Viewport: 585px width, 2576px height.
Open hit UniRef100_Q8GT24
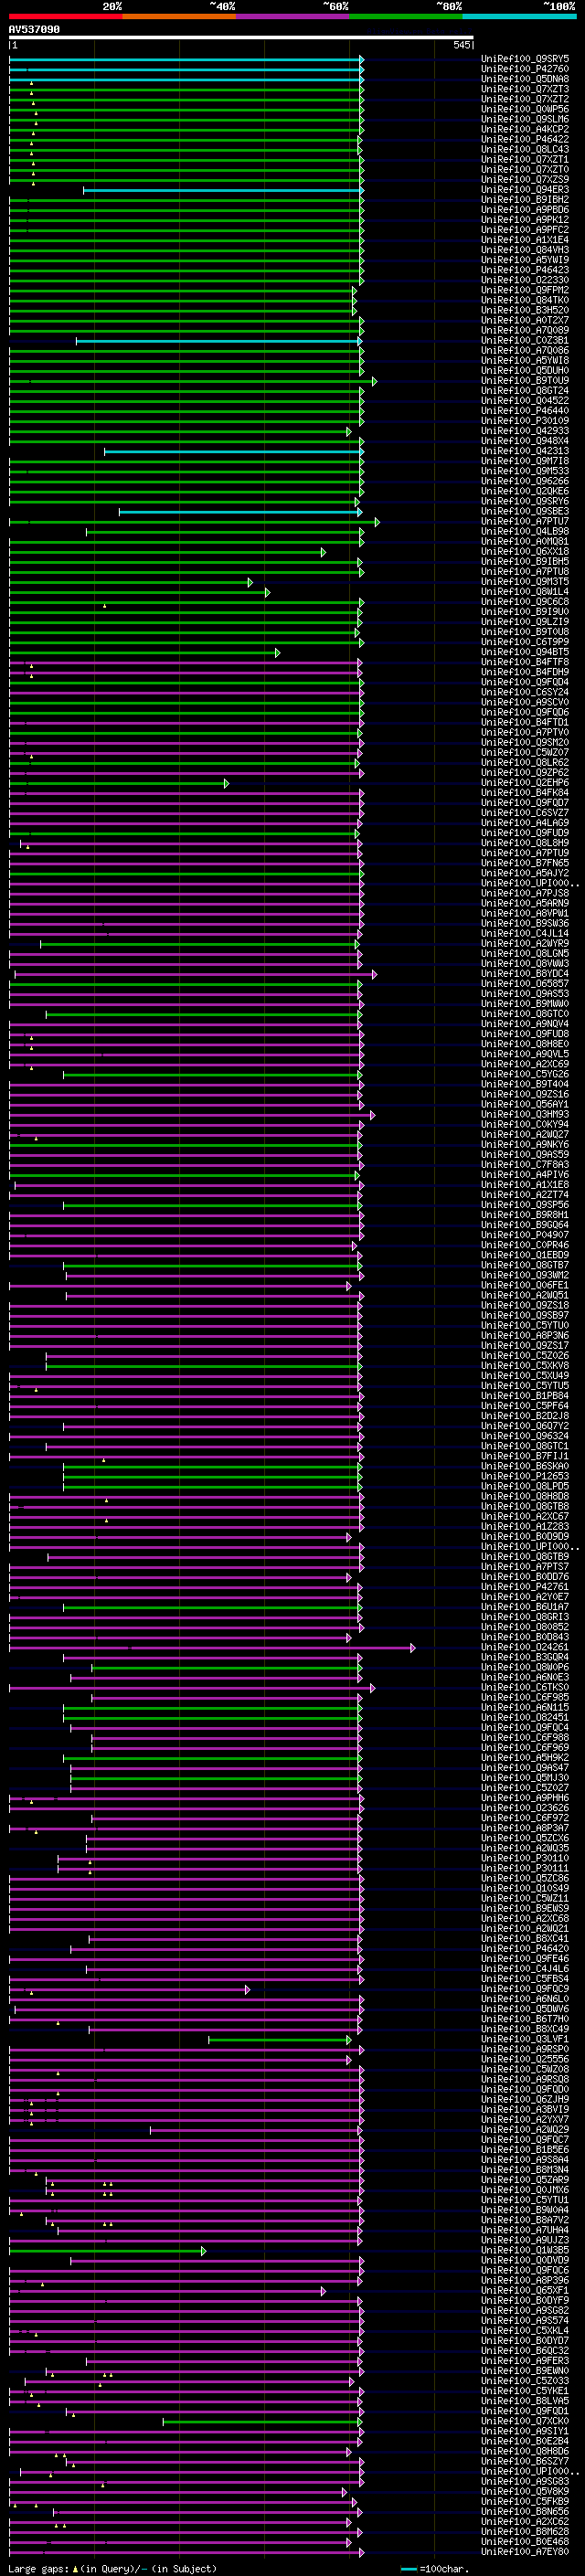[x=525, y=391]
